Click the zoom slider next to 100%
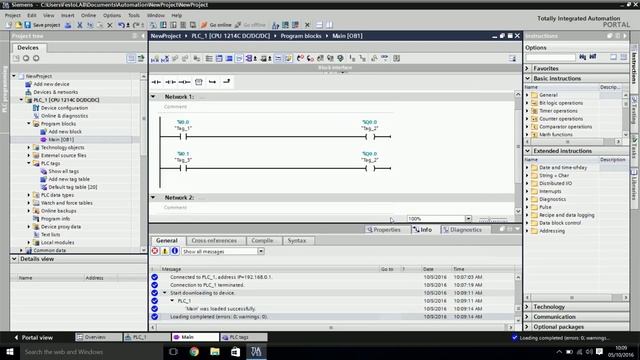This screenshot has width=640, height=360. click(x=494, y=219)
